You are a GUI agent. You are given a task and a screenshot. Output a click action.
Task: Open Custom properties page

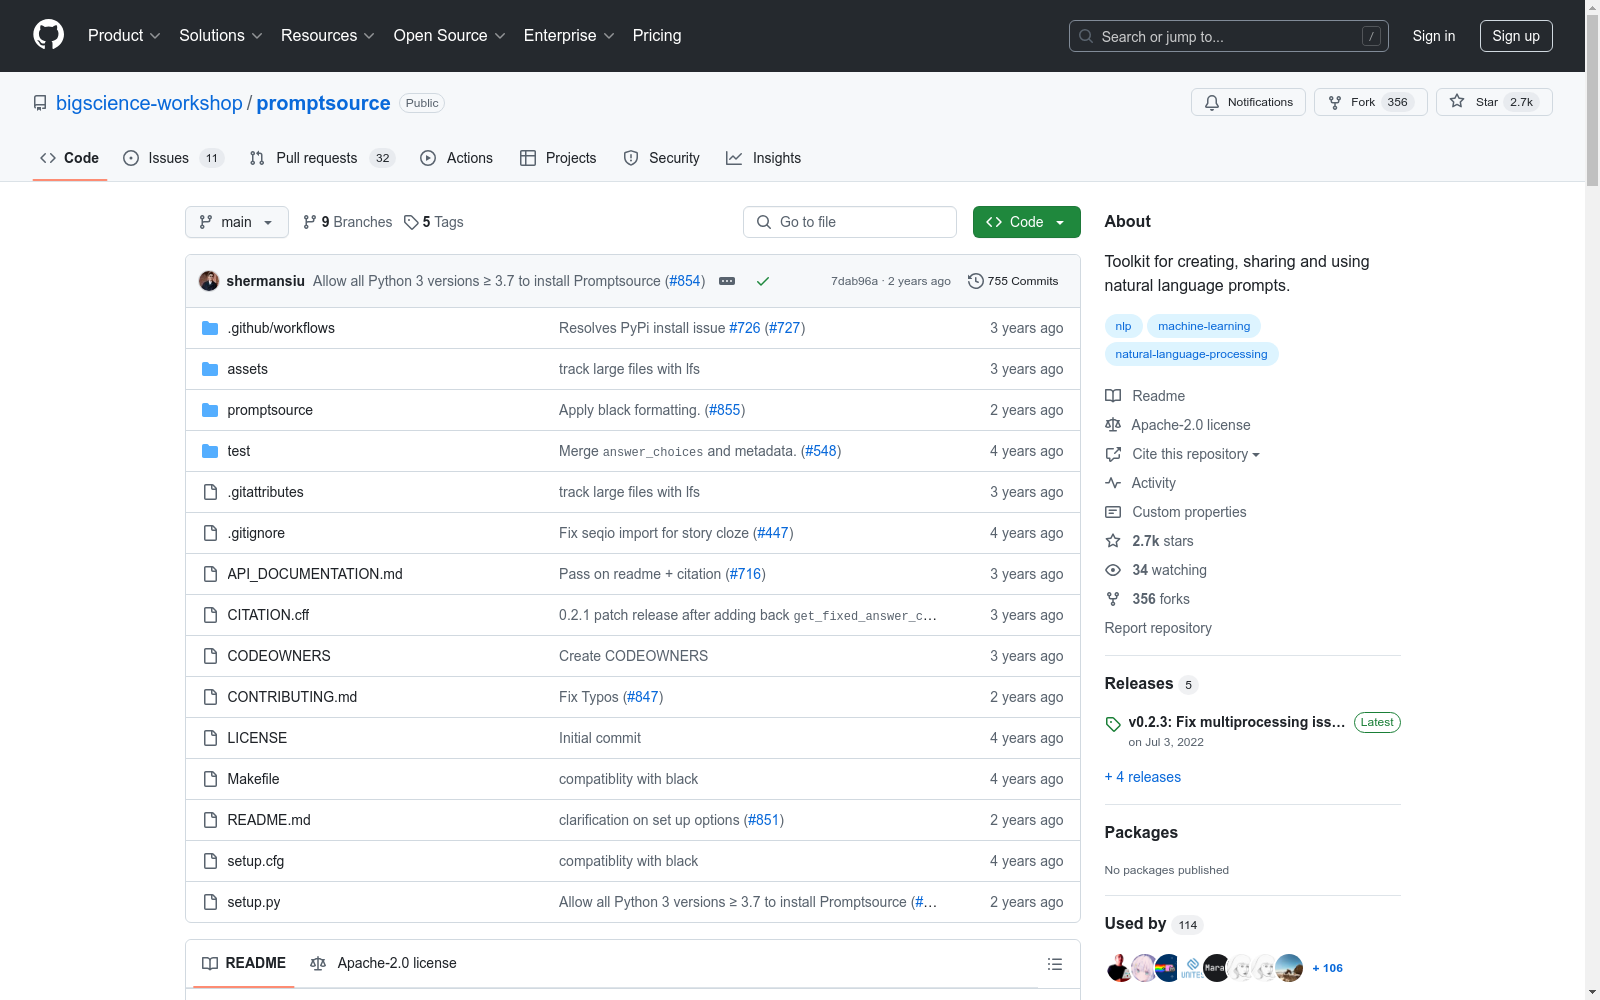coord(1176,512)
